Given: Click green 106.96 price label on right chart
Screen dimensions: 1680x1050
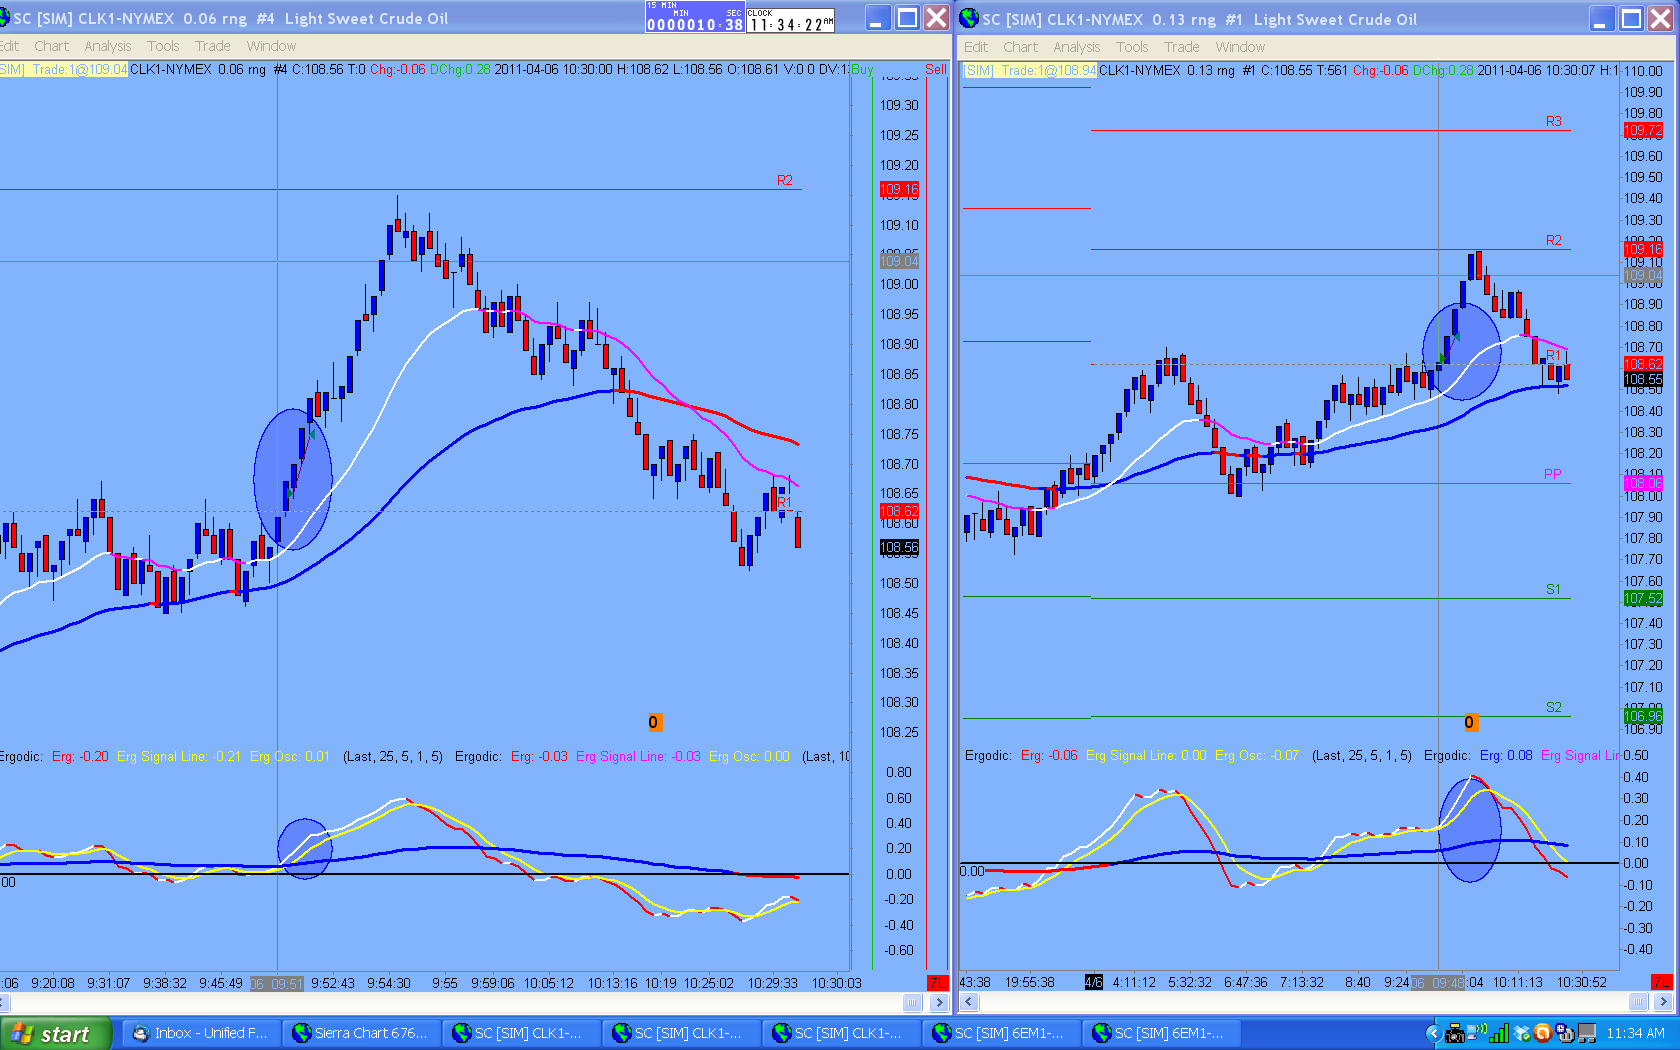Looking at the screenshot, I should pos(1643,716).
